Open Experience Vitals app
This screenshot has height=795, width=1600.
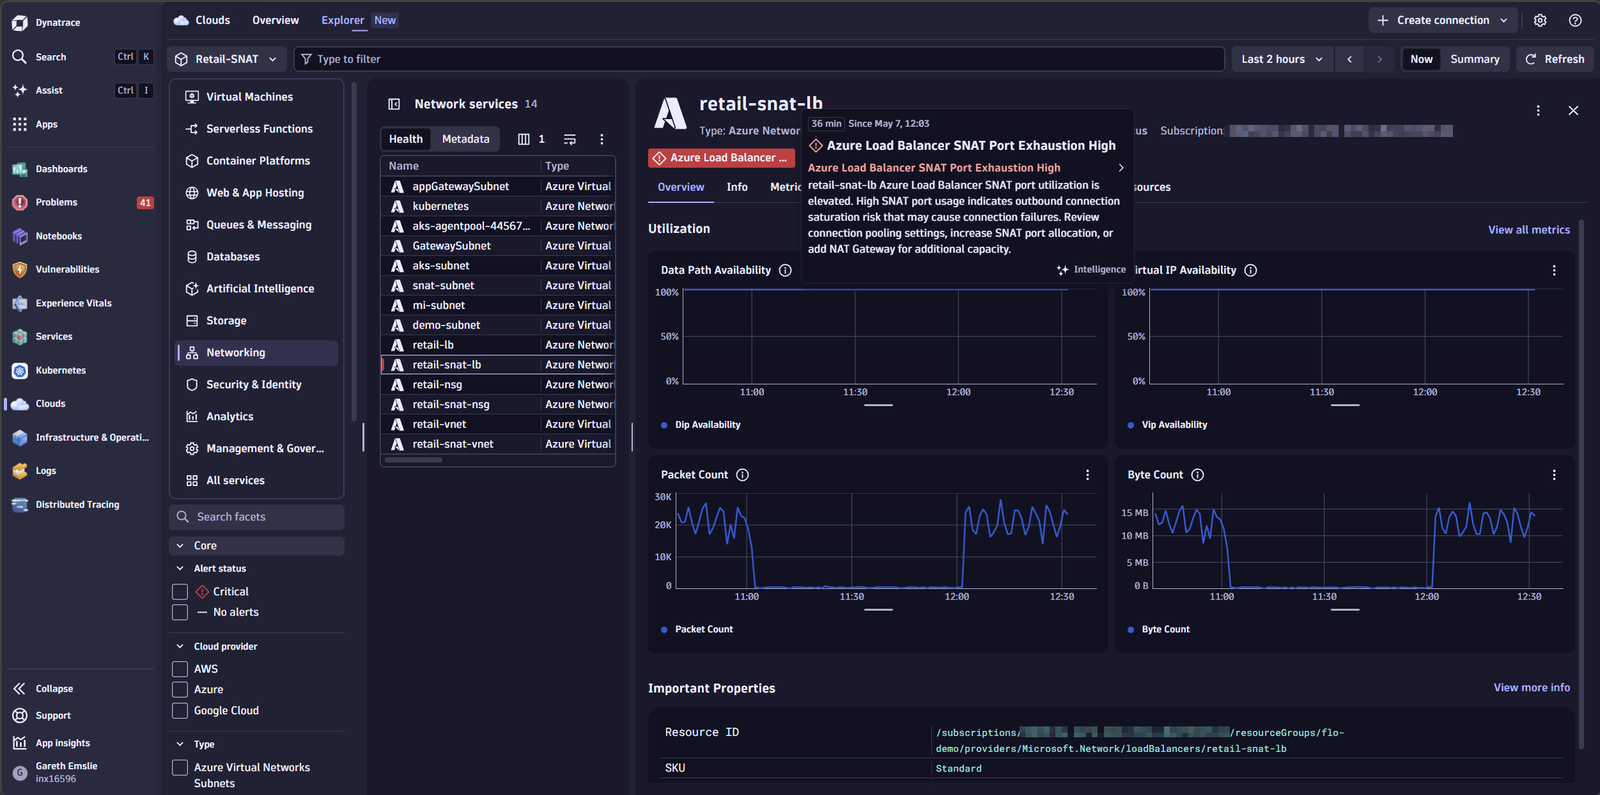pos(73,303)
